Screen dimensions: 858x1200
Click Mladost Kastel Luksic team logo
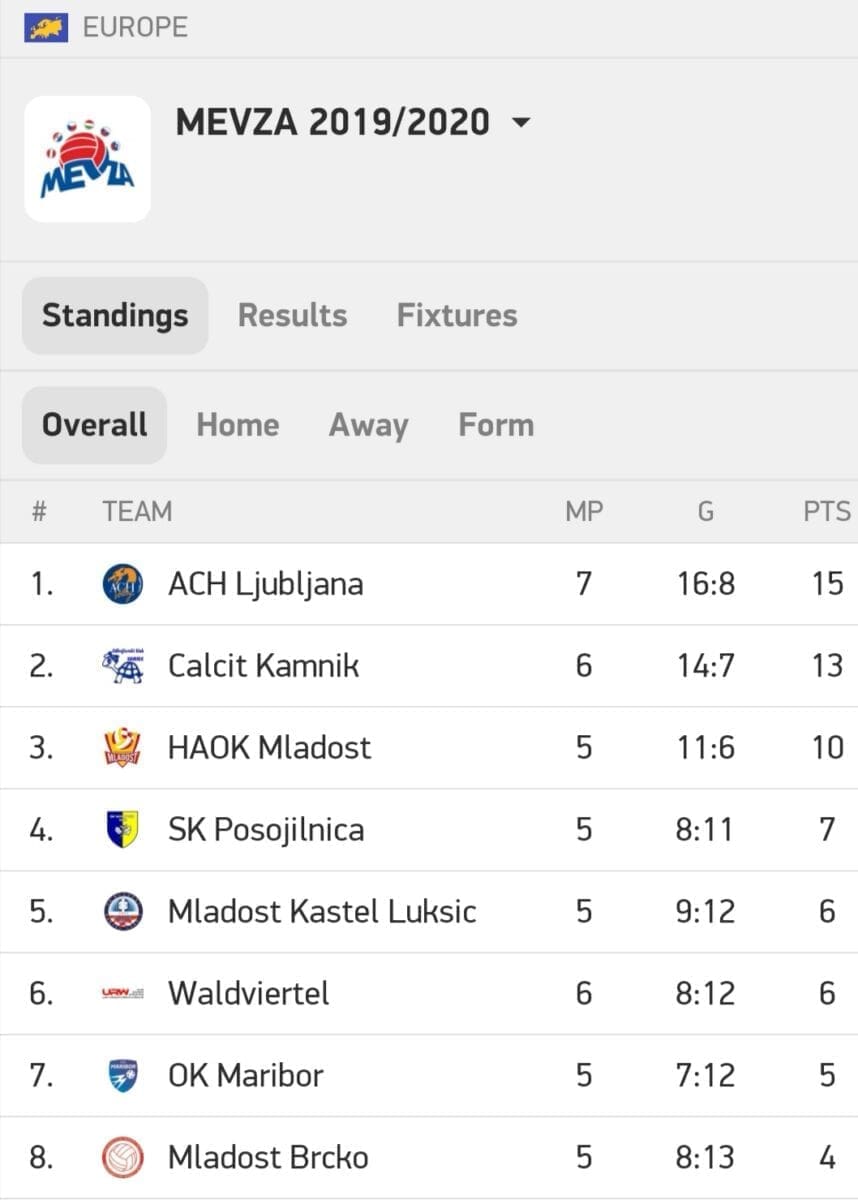coord(122,912)
